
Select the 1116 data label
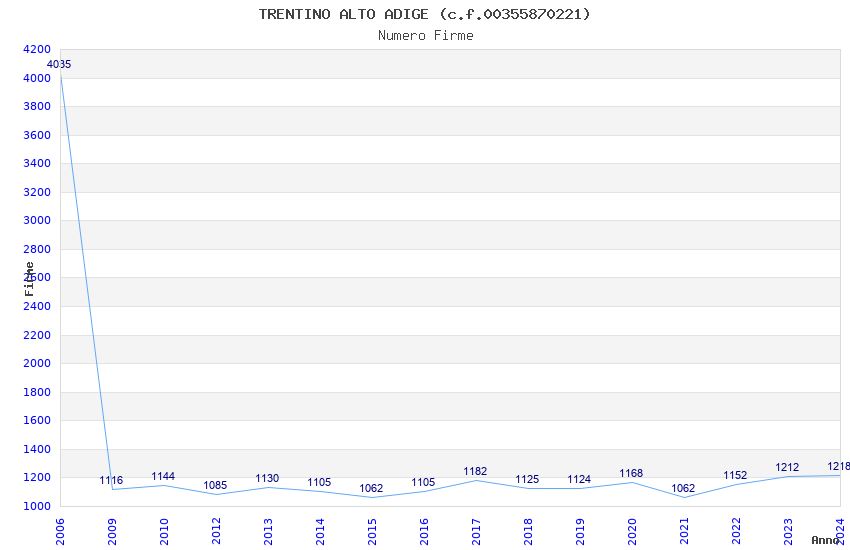pos(111,481)
